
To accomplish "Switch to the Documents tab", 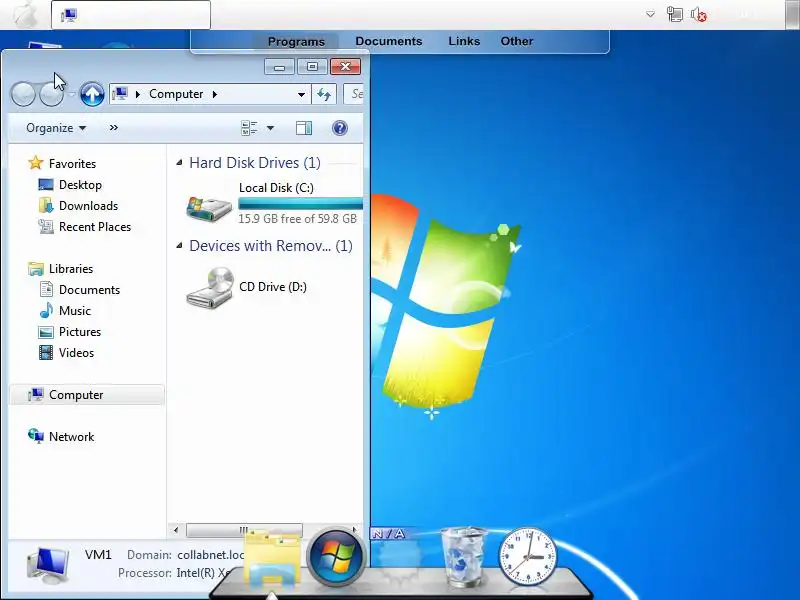I will point(389,41).
